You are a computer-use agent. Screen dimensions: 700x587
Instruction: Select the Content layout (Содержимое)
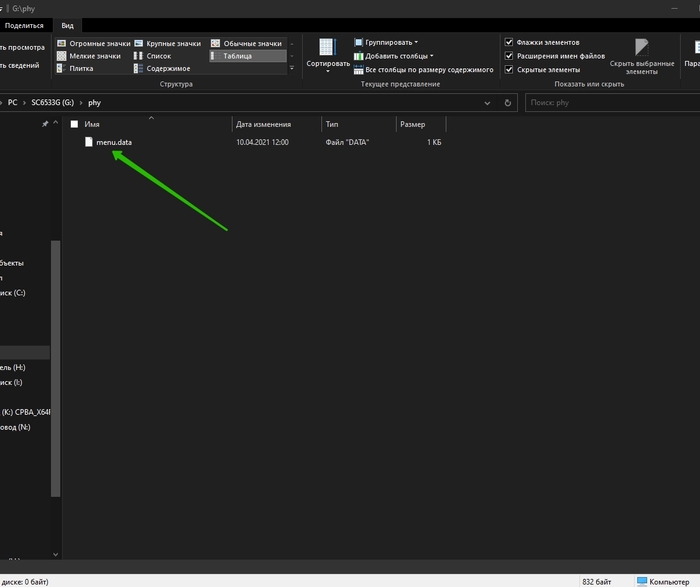[x=162, y=68]
